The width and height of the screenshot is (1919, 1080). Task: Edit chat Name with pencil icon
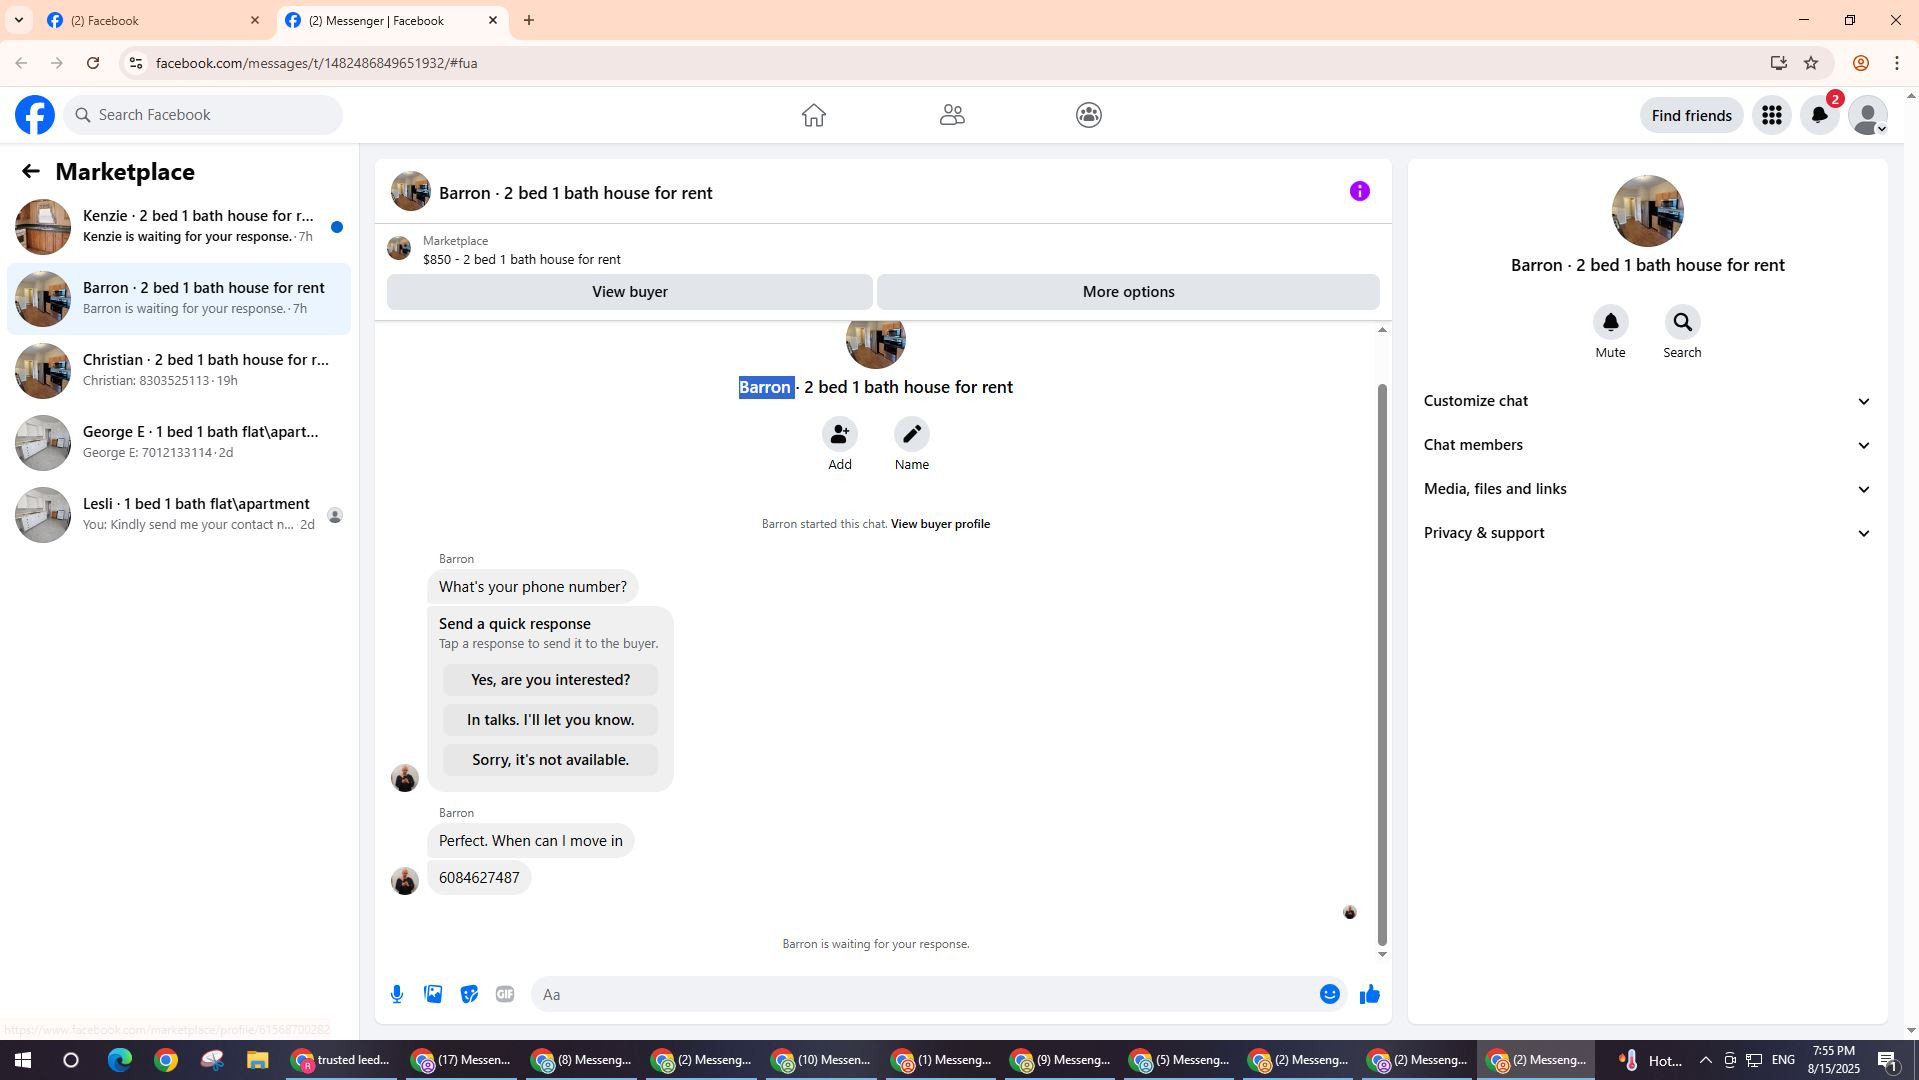pos(911,434)
